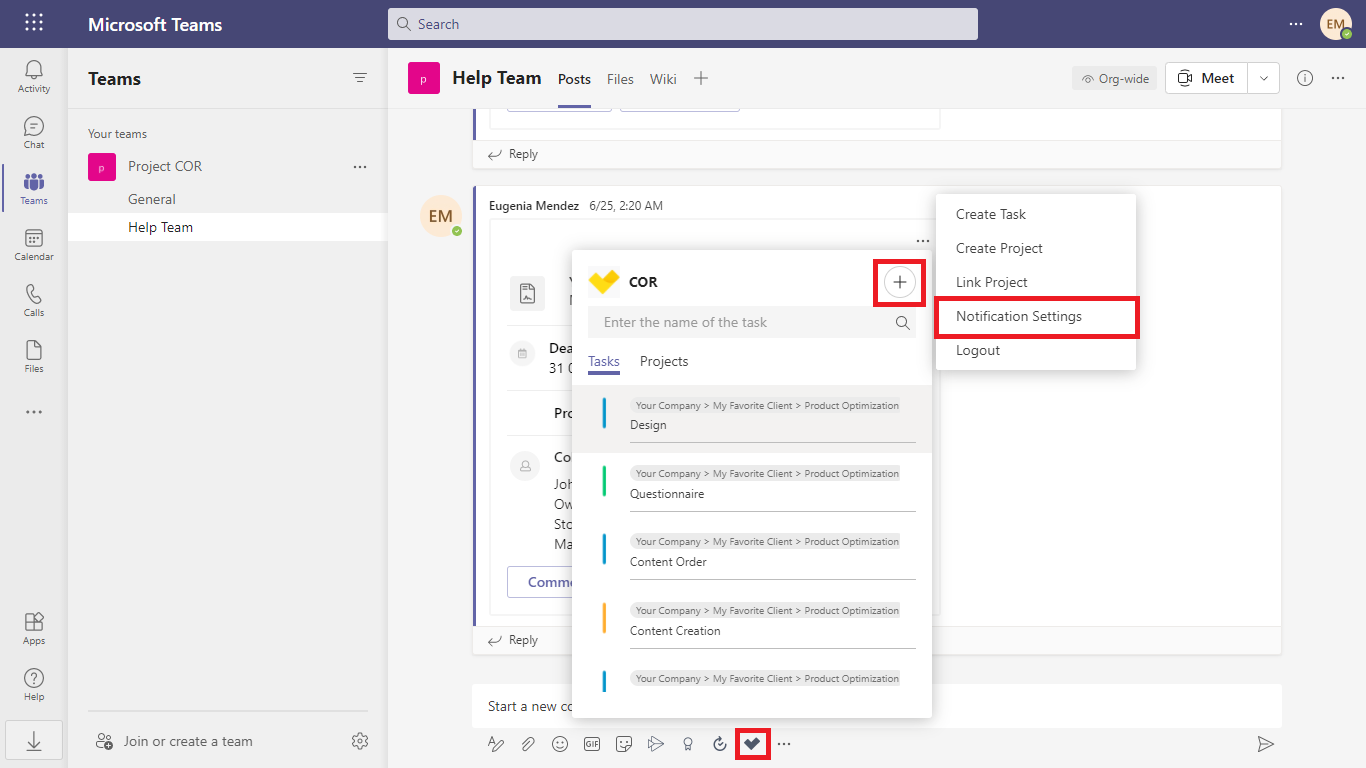Open Chat in the left rail
The width and height of the screenshot is (1366, 768).
pos(34,132)
